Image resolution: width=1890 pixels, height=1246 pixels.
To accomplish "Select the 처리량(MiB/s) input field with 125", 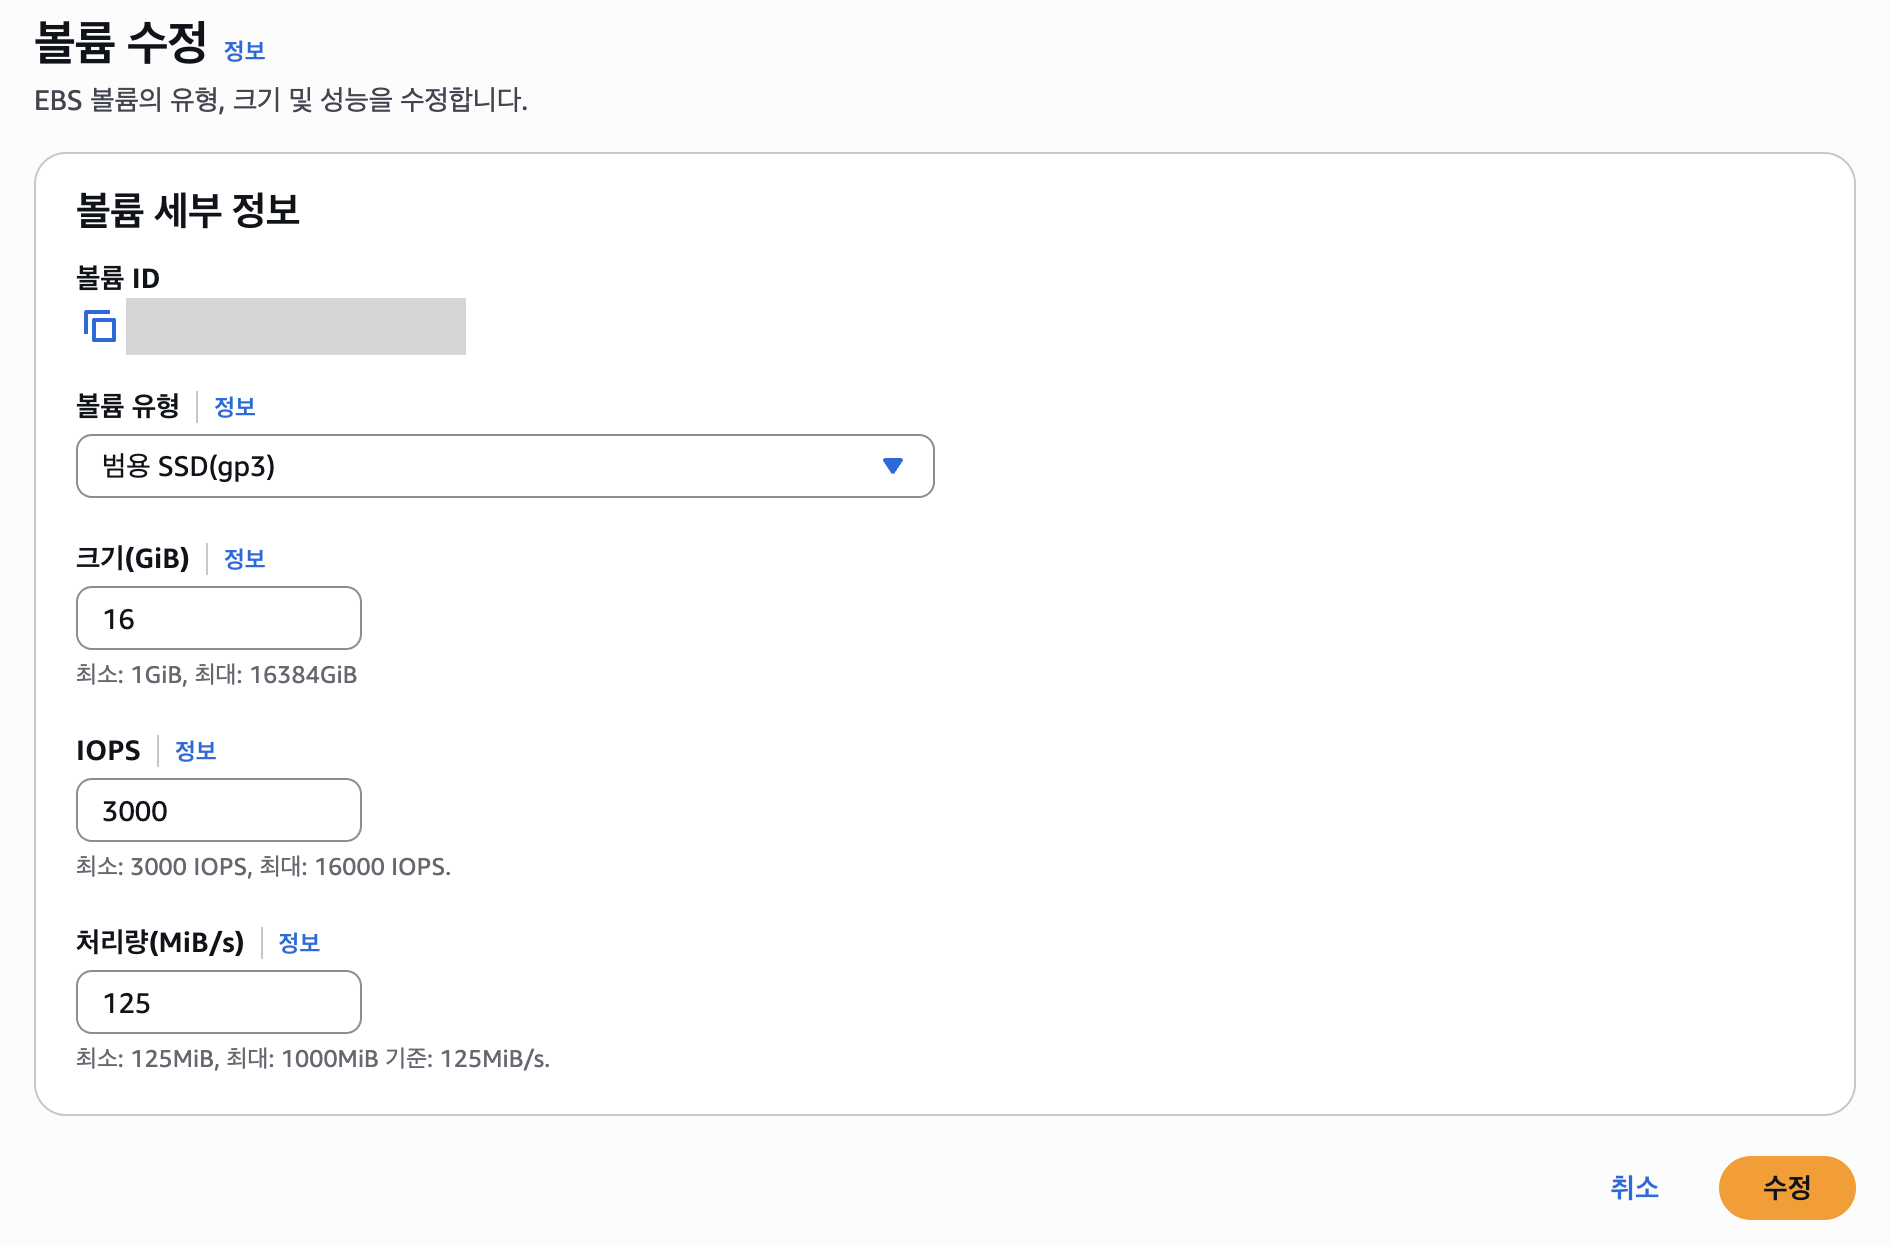I will tap(219, 1002).
